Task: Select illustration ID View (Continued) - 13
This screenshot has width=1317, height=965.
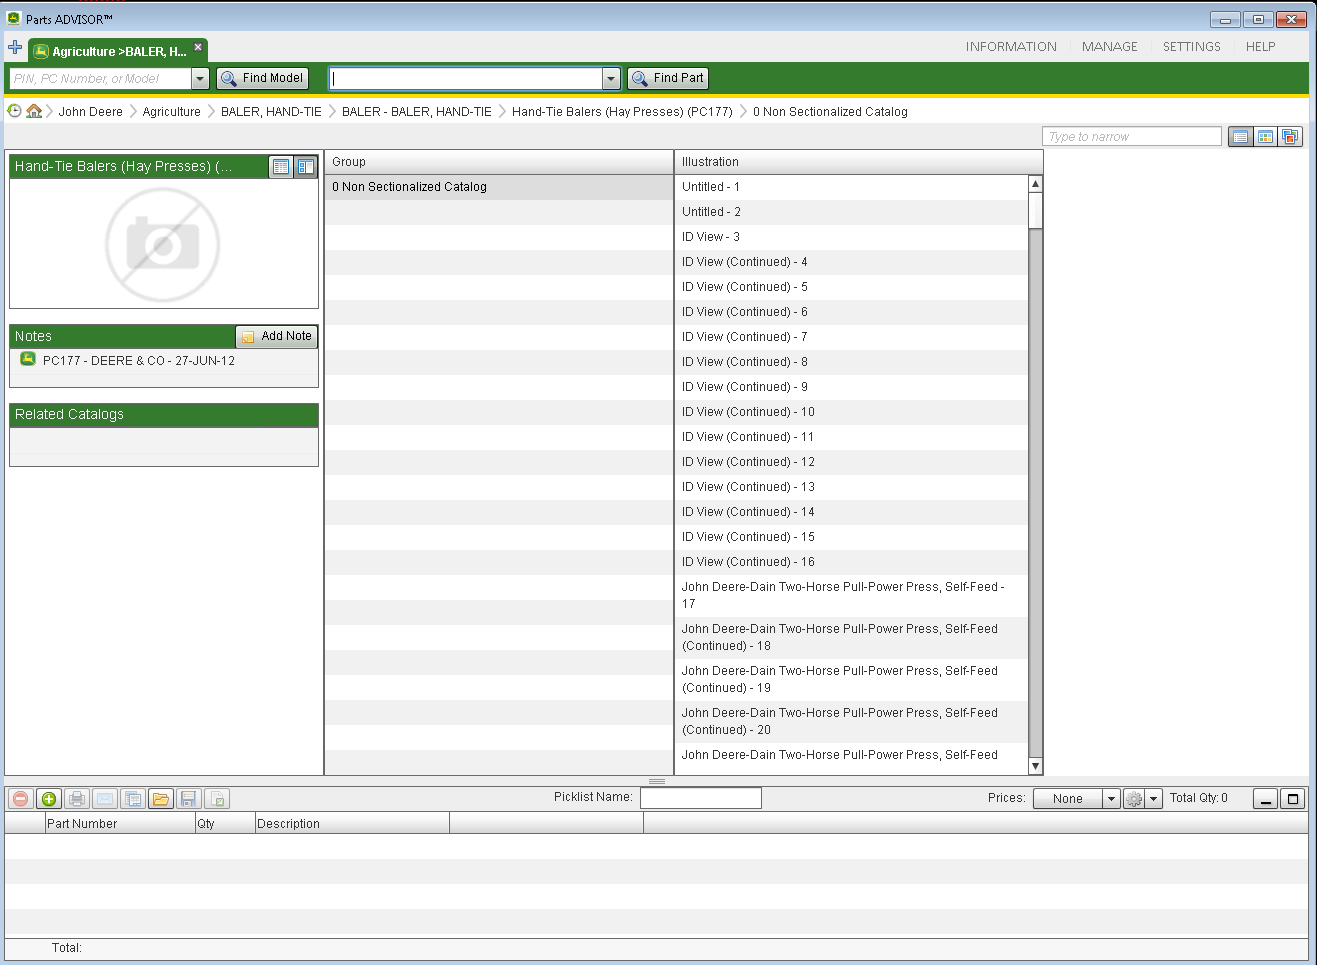Action: 851,487
